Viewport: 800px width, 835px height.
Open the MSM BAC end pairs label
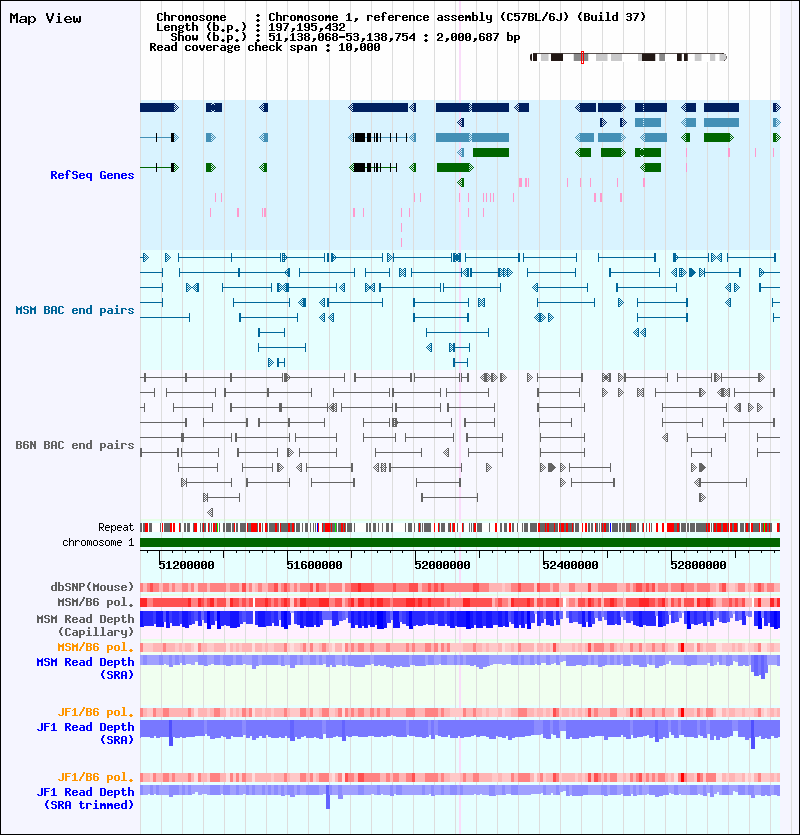point(75,310)
